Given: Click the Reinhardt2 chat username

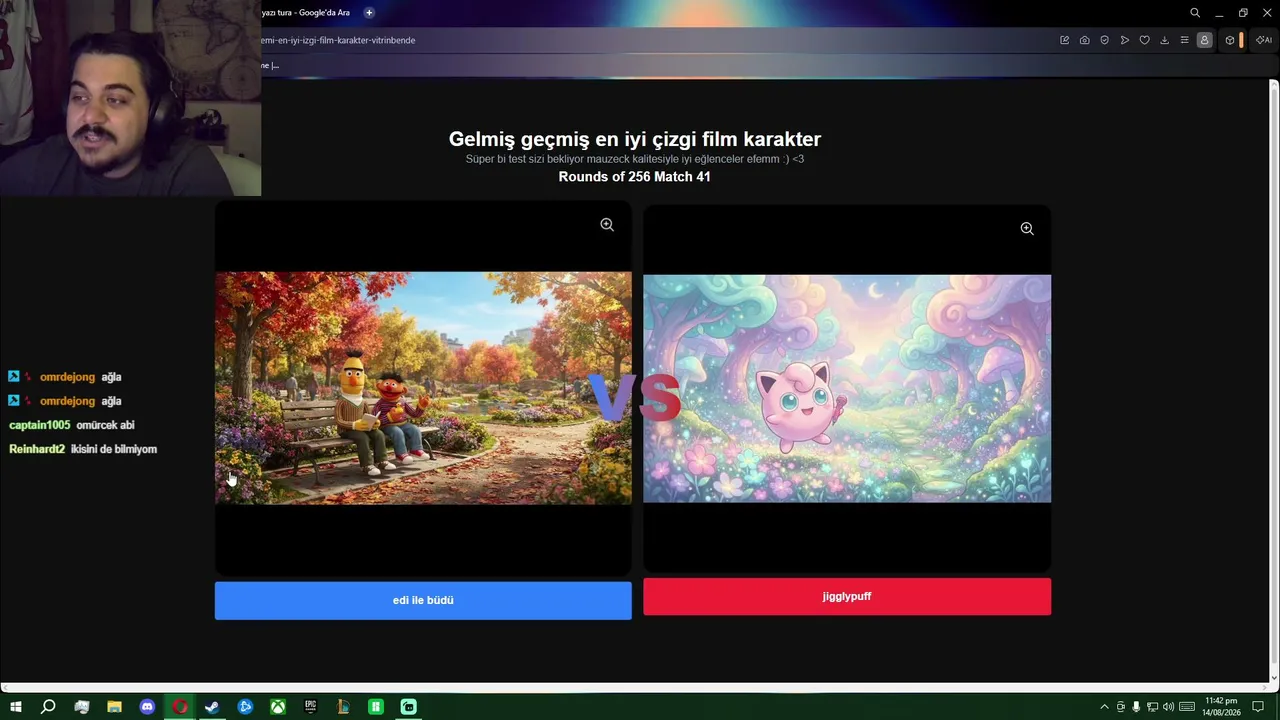Looking at the screenshot, I should 37,449.
